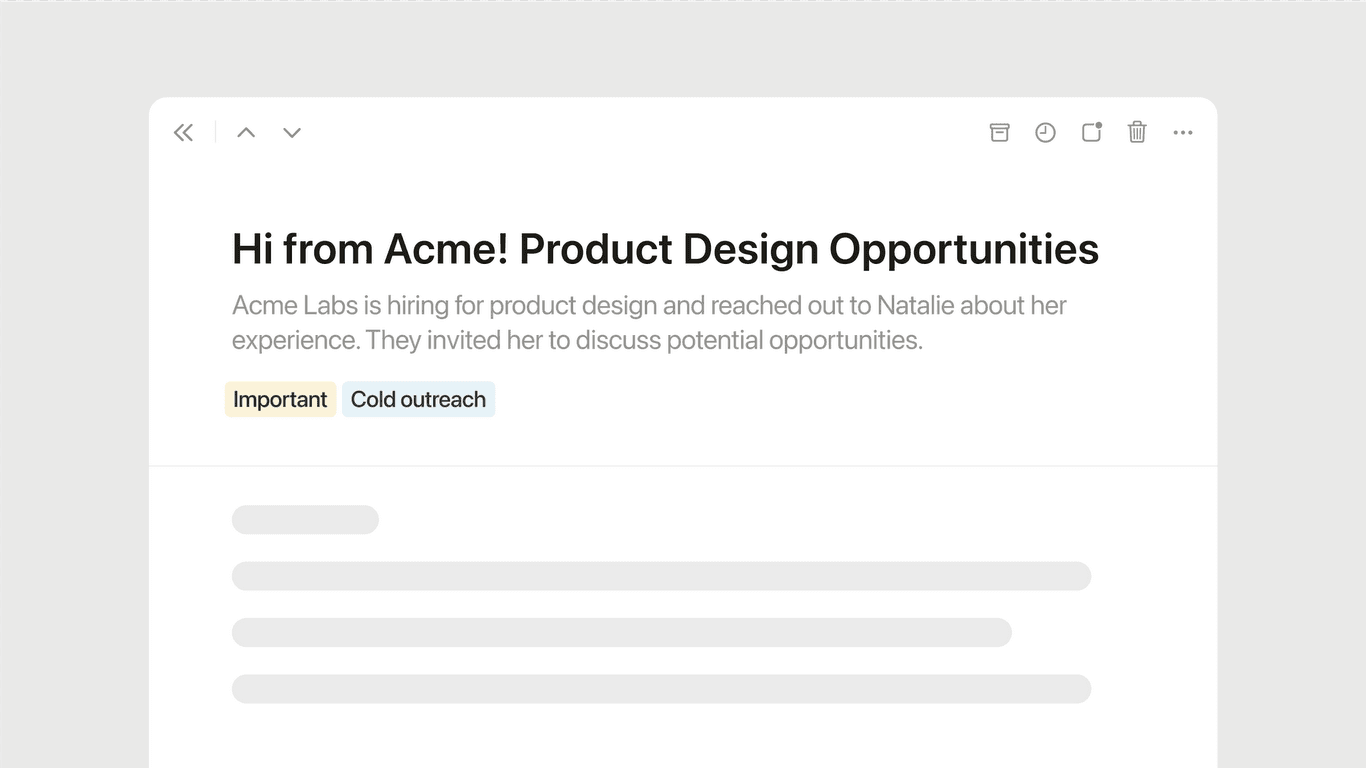The image size is (1366, 768).
Task: Click the summary mentioning Acme Labs hiring
Action: (x=648, y=322)
